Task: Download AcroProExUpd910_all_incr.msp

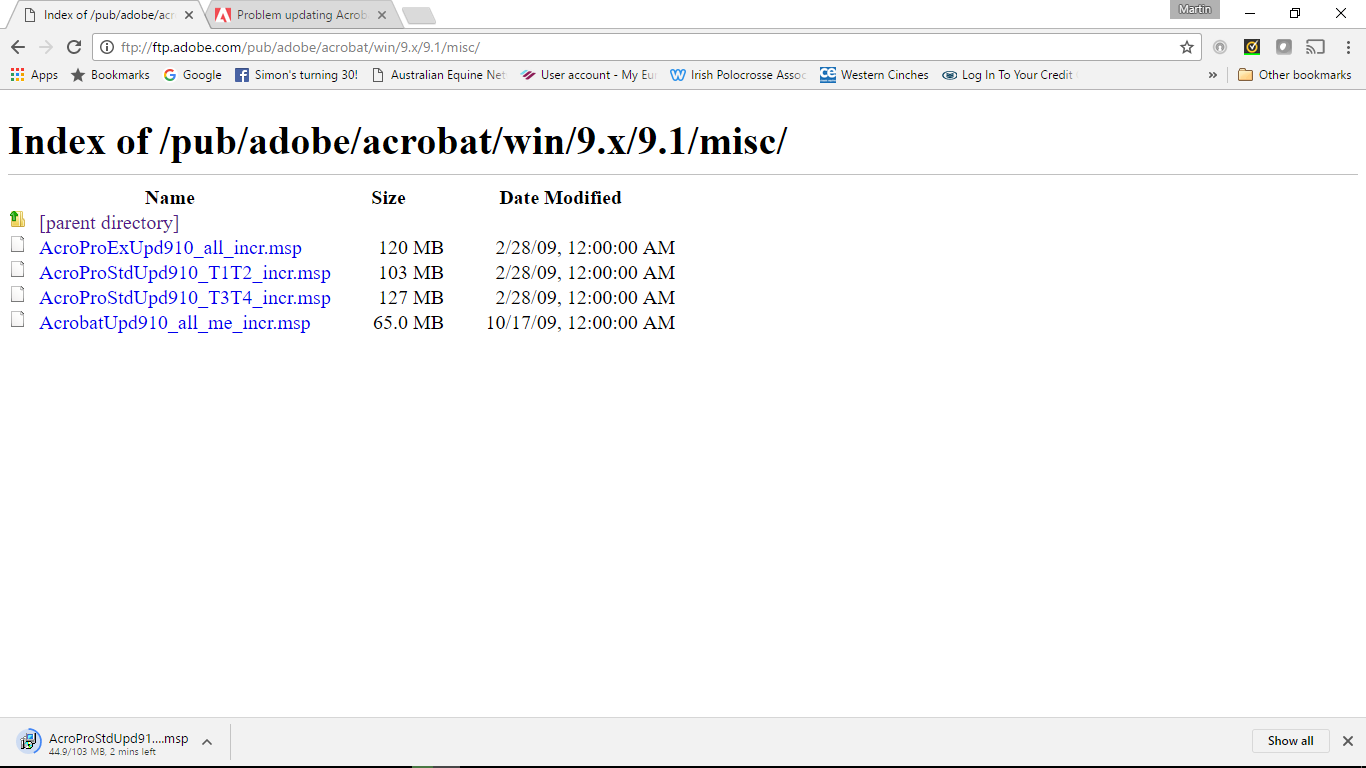Action: coord(170,248)
